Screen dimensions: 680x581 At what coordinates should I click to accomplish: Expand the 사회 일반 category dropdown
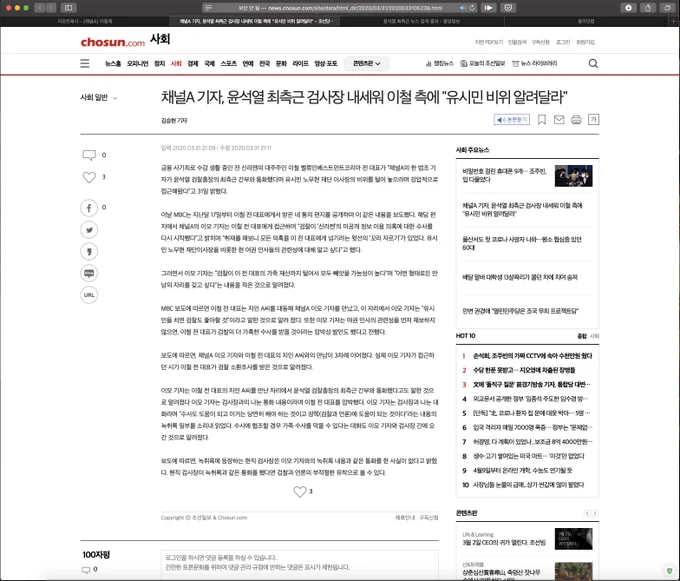(99, 98)
